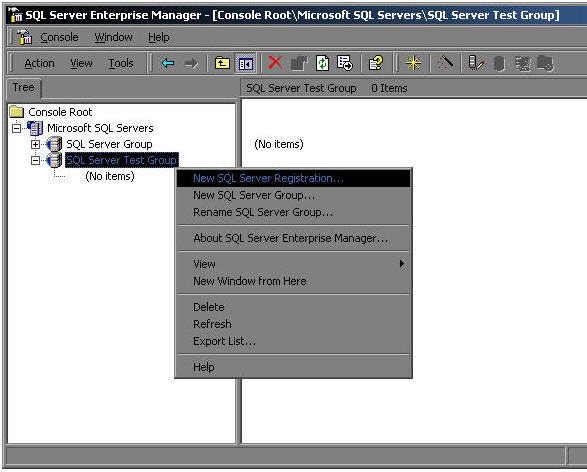This screenshot has width=587, height=472.
Task: Open the Tools menu
Action: coord(121,64)
